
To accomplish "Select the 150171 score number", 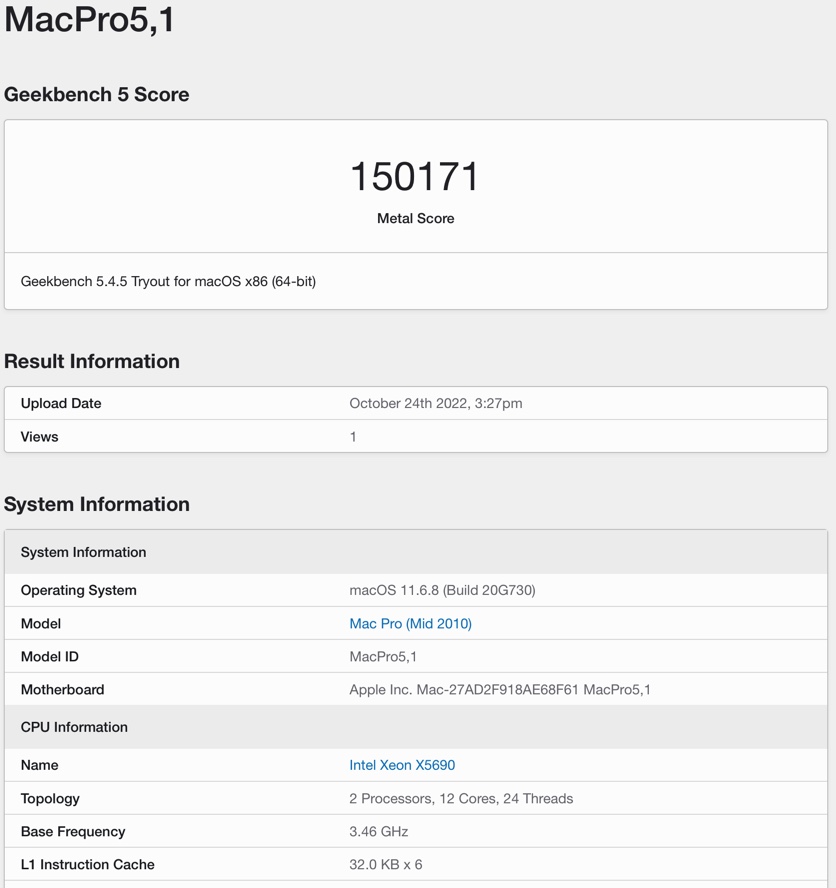I will tap(415, 176).
